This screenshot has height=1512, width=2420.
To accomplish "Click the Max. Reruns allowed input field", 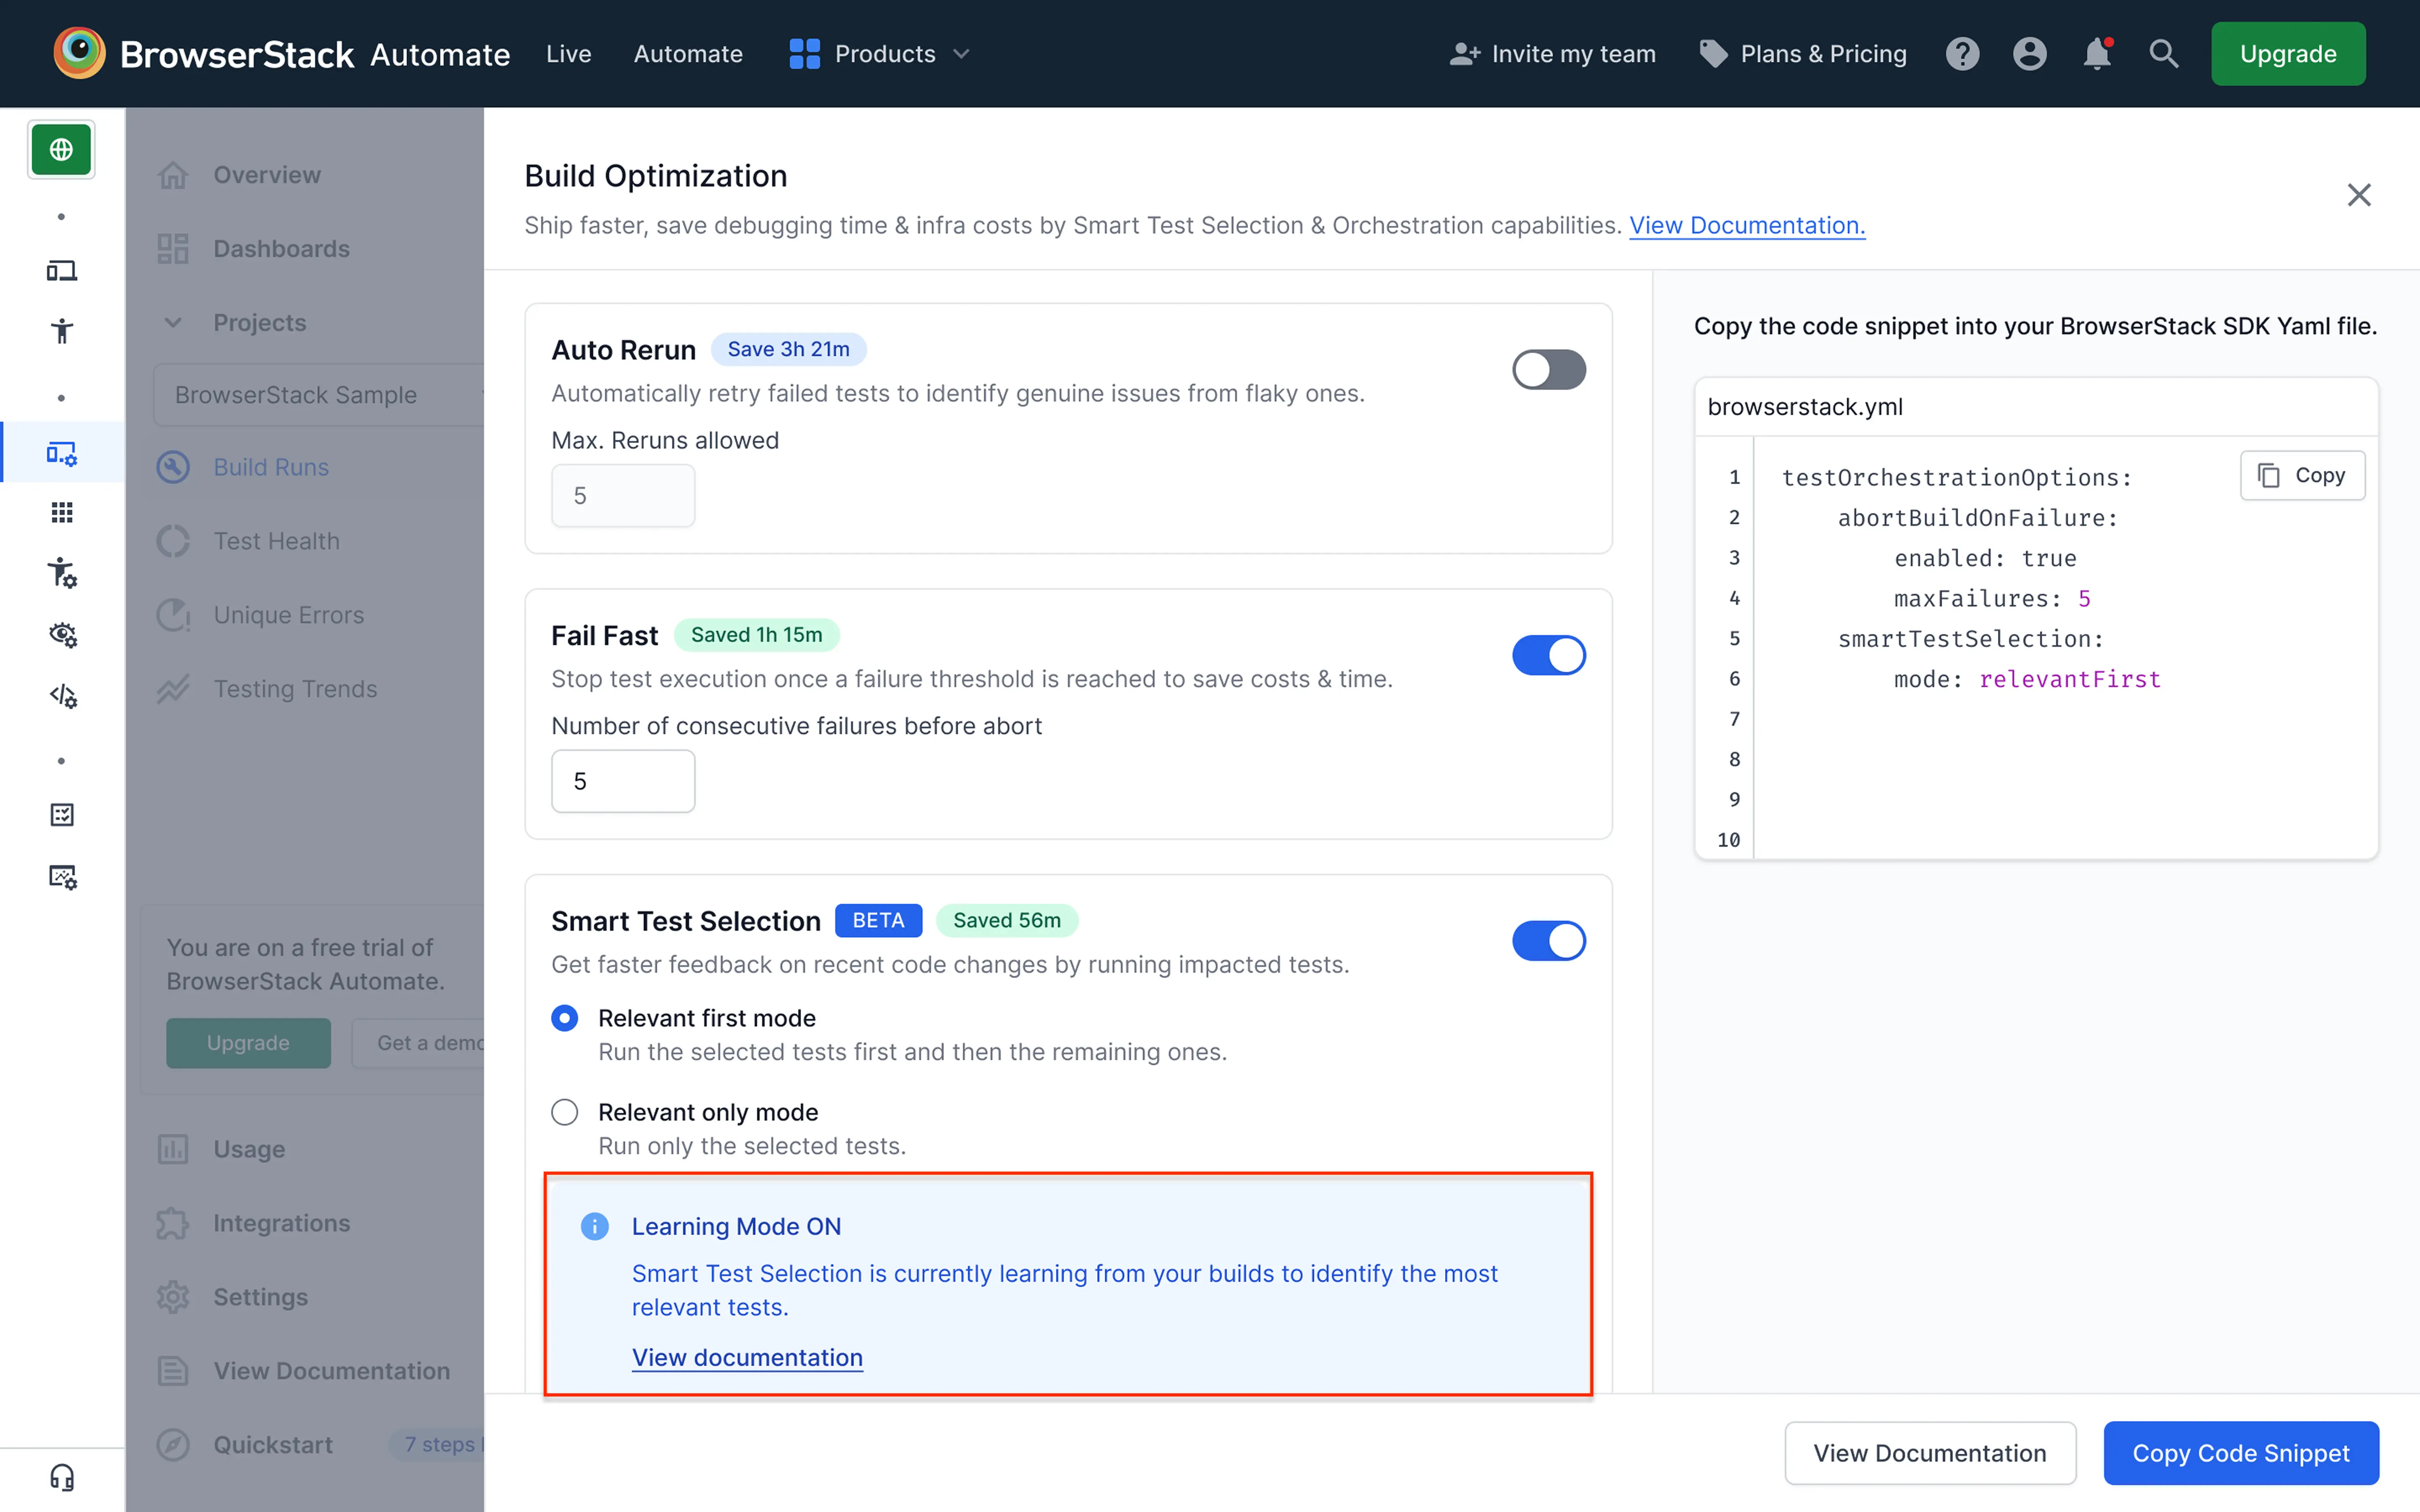I will pyautogui.click(x=623, y=496).
